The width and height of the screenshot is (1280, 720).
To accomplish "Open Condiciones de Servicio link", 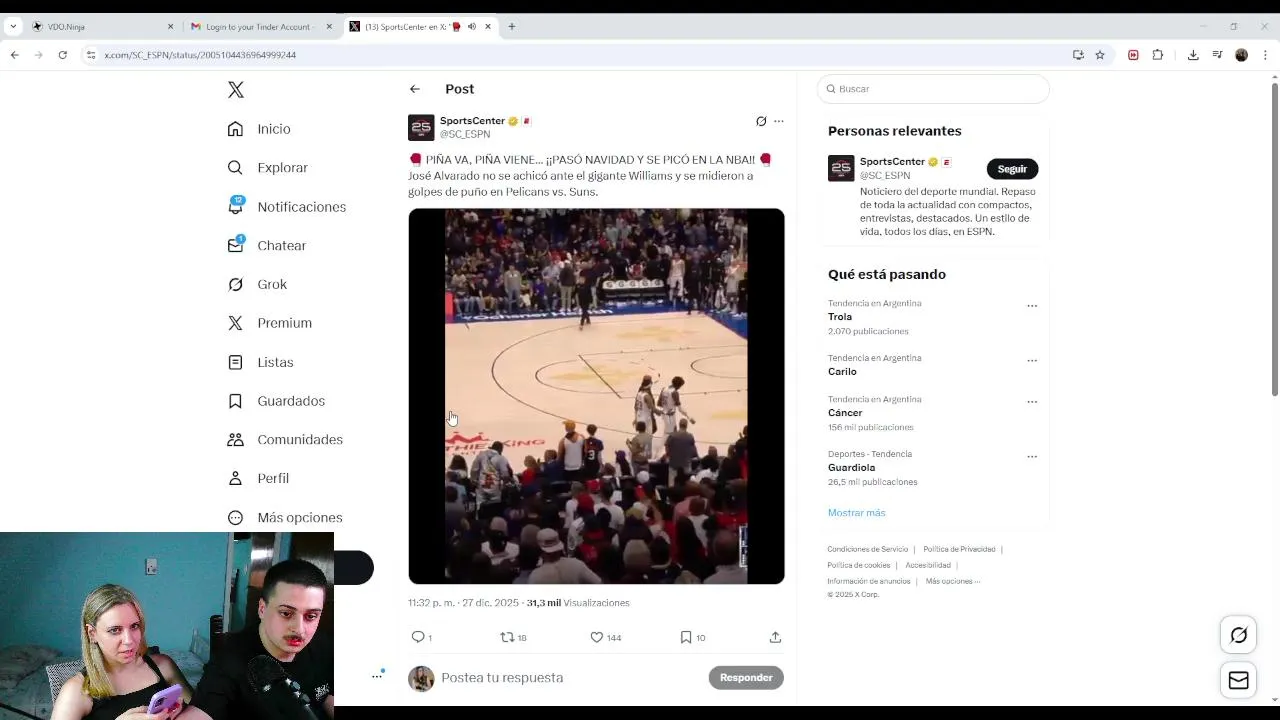I will 867,549.
